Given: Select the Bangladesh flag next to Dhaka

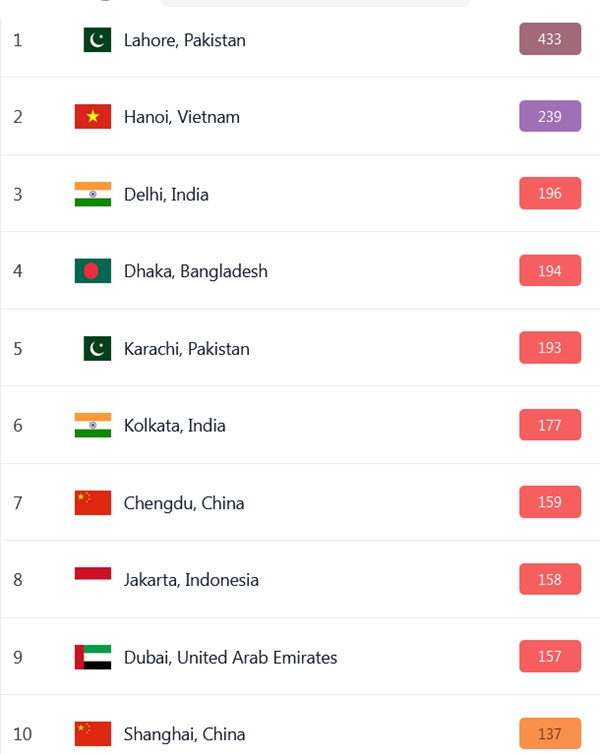Looking at the screenshot, I should tap(92, 271).
